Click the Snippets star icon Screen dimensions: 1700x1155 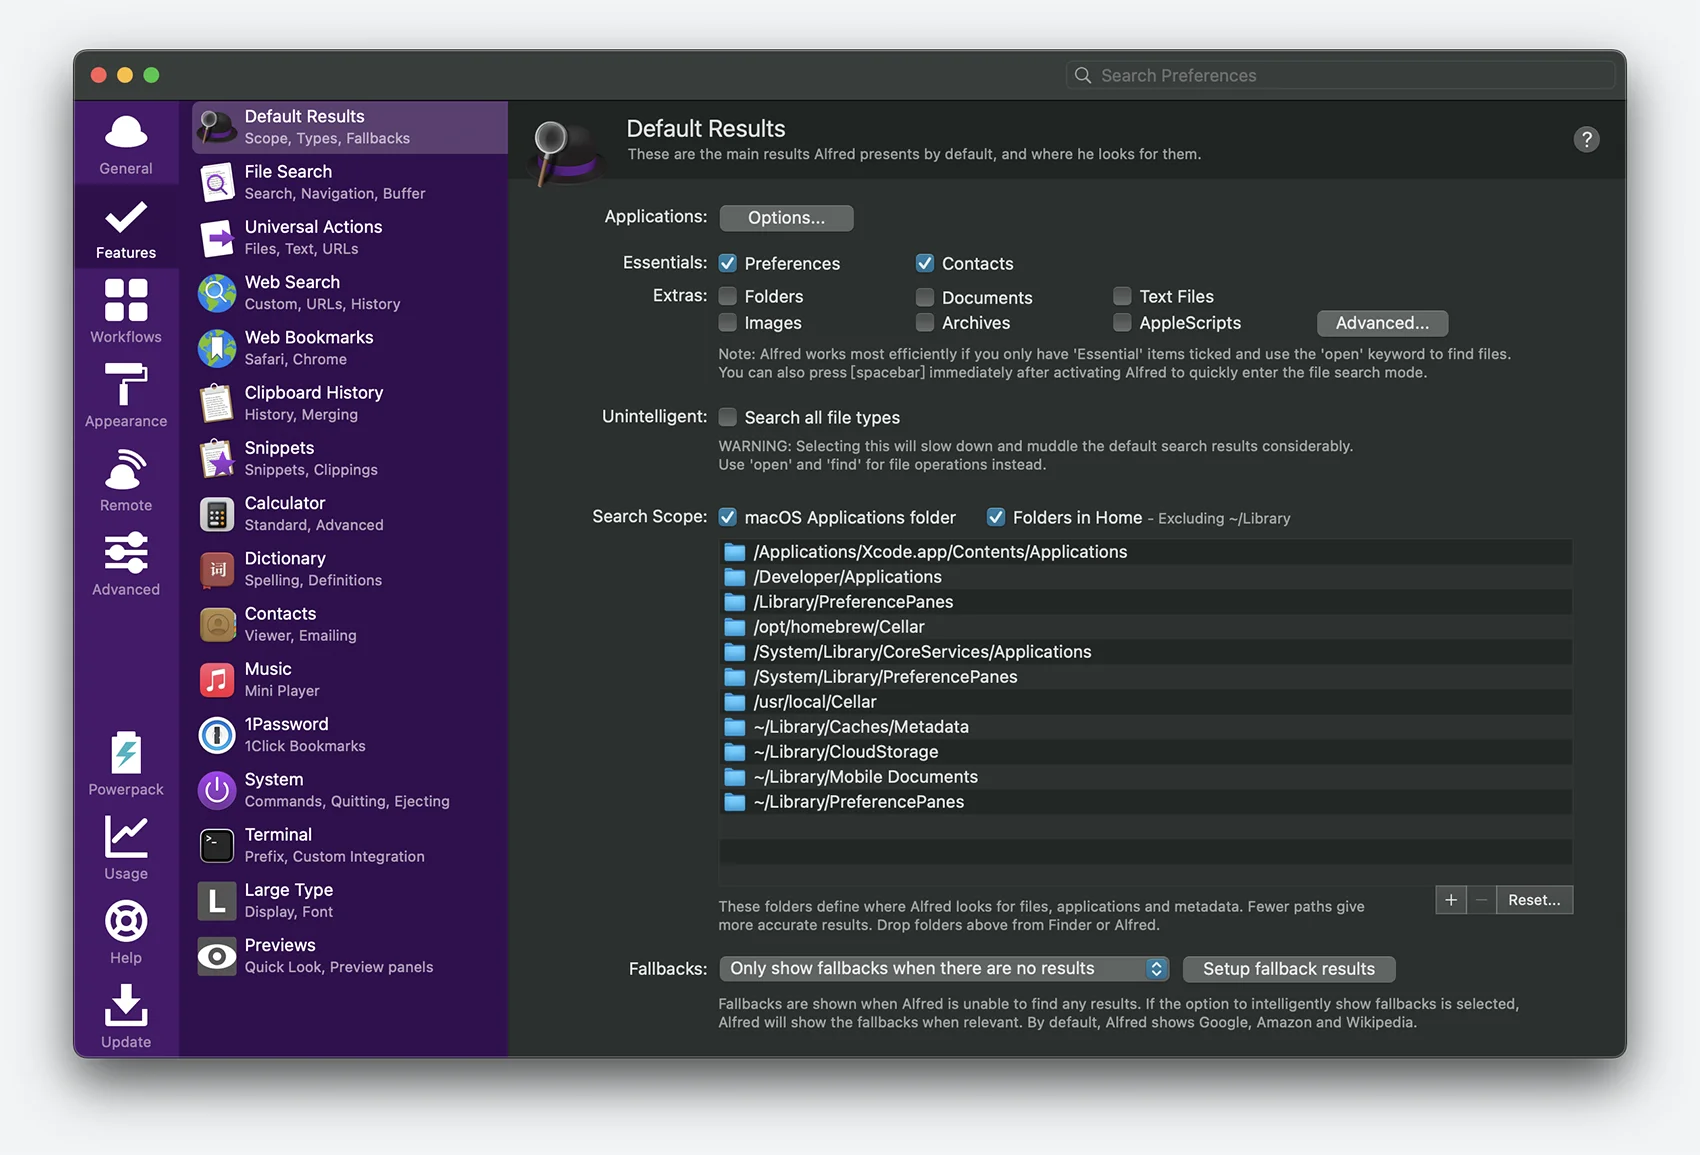tap(217, 459)
